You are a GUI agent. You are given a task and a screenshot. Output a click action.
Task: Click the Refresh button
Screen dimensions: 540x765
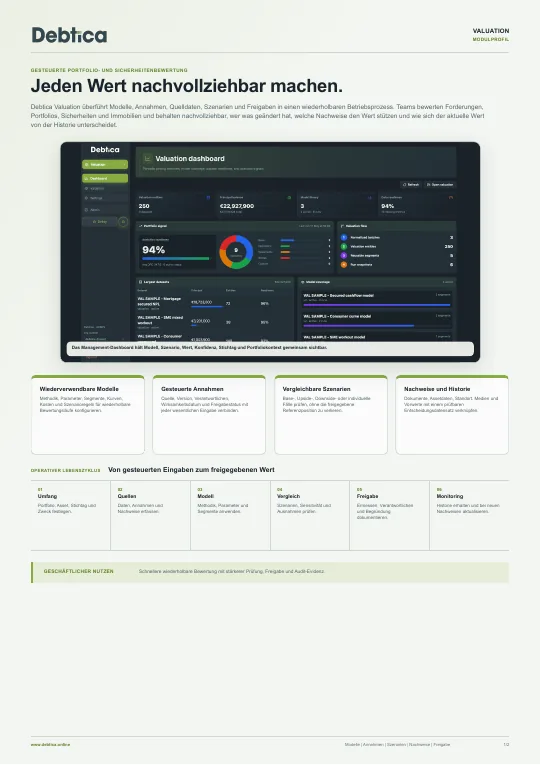tap(411, 185)
